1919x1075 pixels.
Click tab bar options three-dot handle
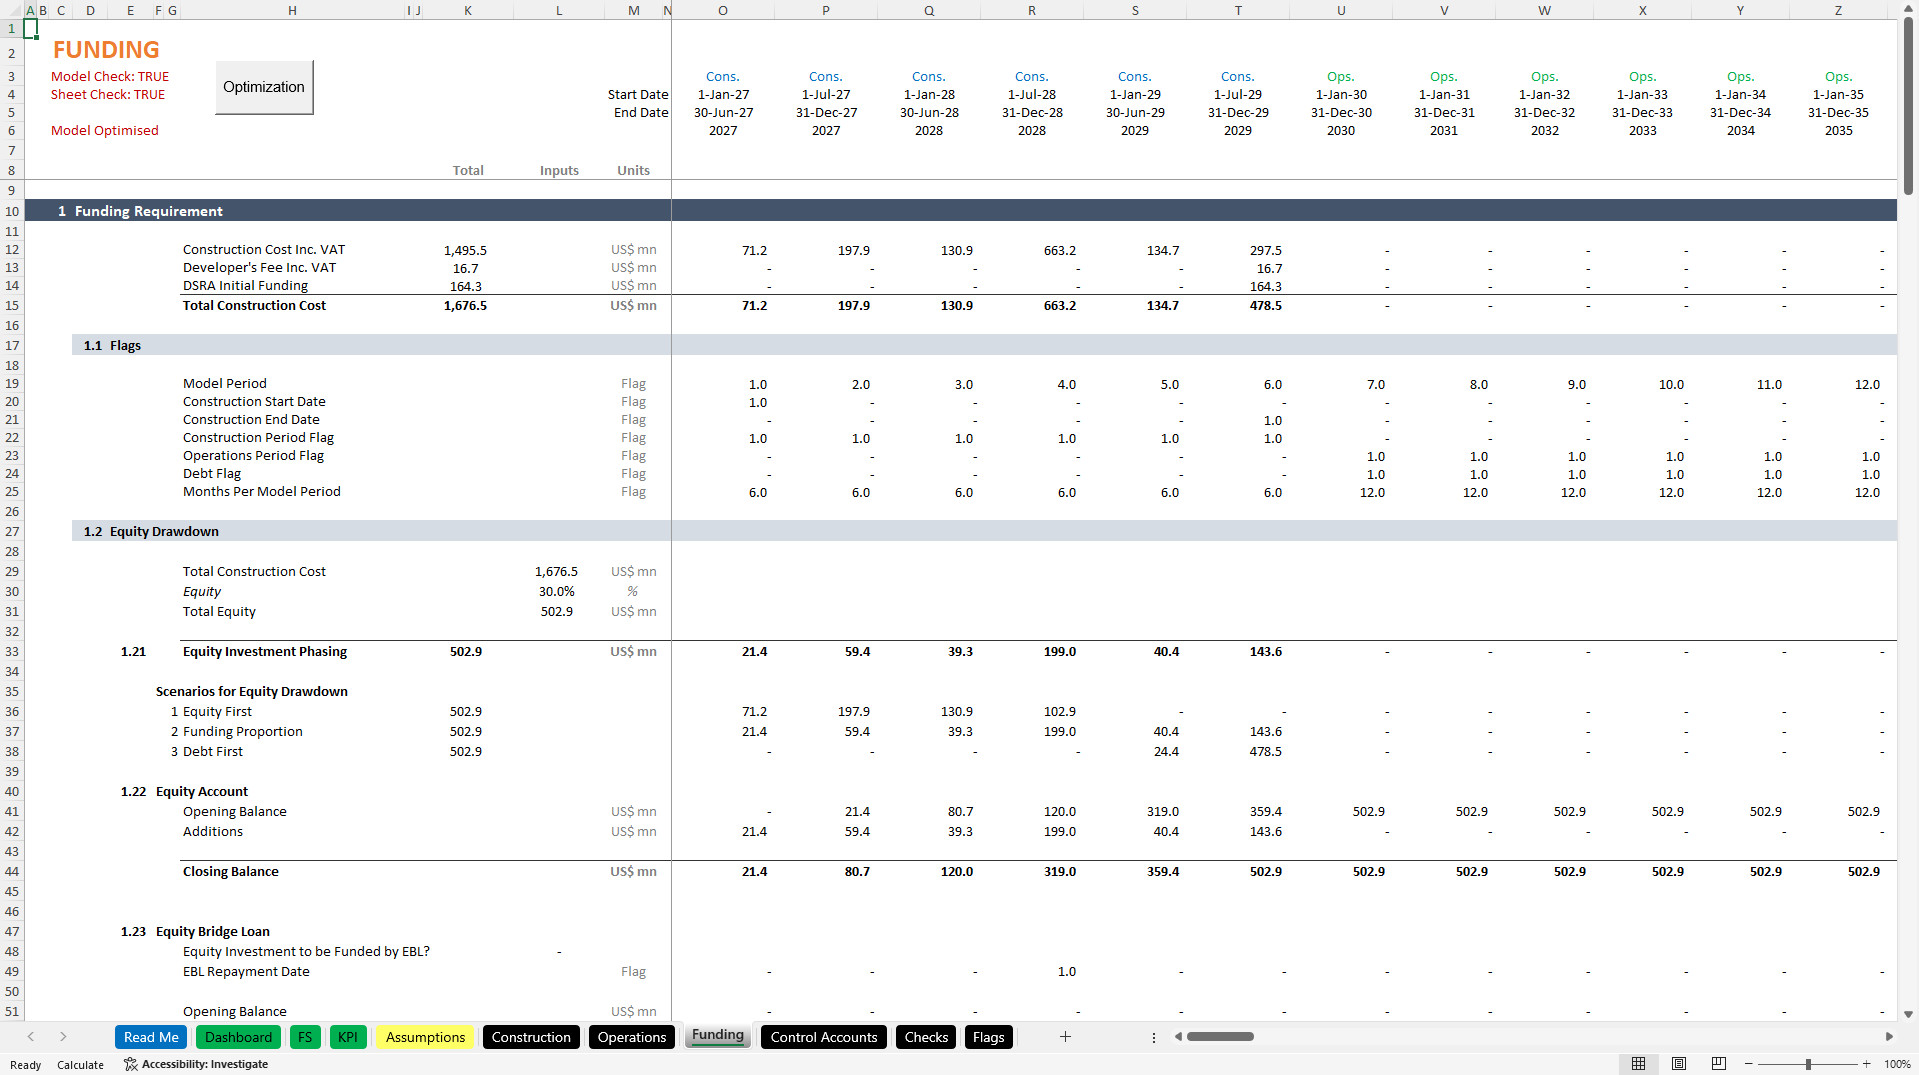click(x=1154, y=1037)
